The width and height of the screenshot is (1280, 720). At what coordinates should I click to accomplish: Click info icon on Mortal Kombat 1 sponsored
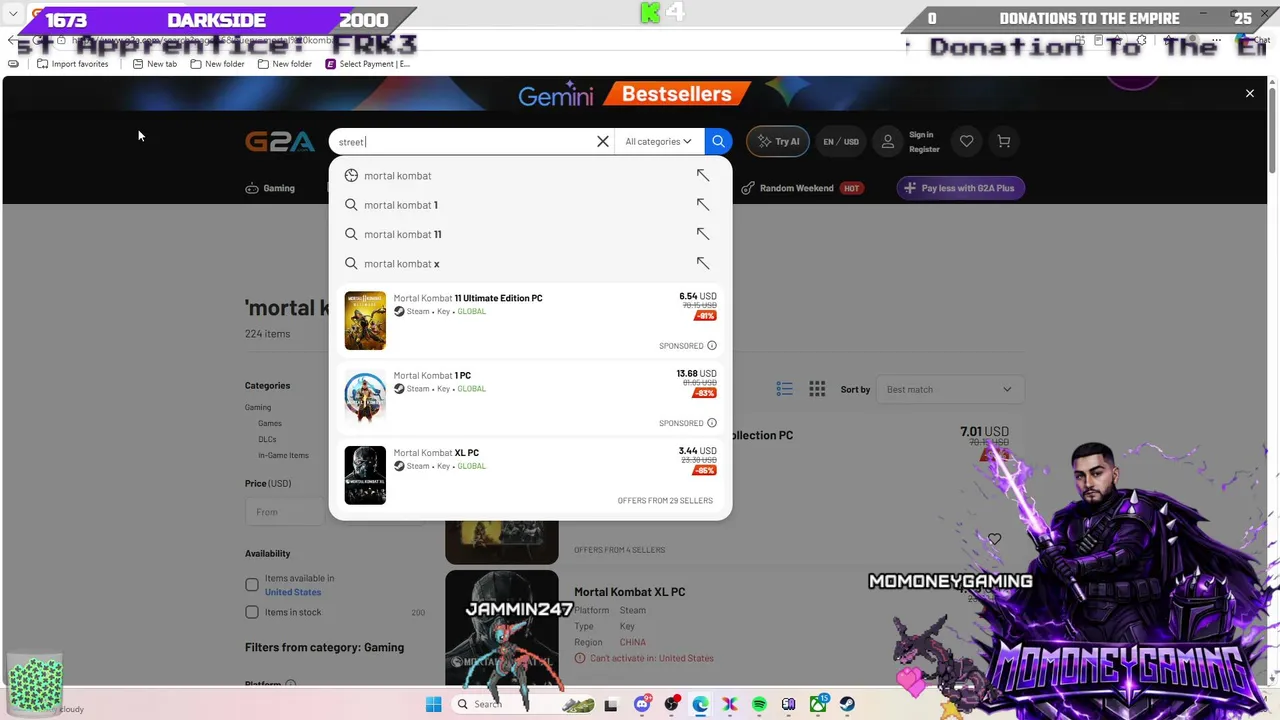(712, 423)
